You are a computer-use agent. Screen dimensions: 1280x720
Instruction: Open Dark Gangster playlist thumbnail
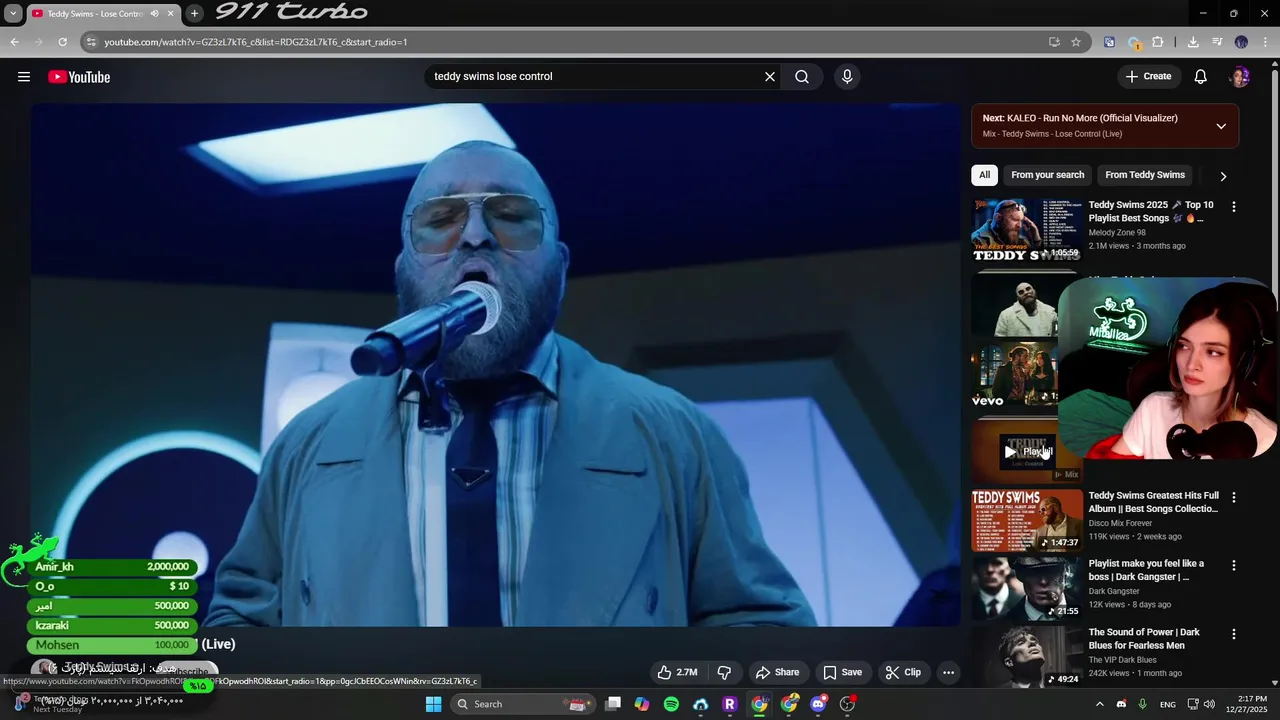click(1027, 588)
